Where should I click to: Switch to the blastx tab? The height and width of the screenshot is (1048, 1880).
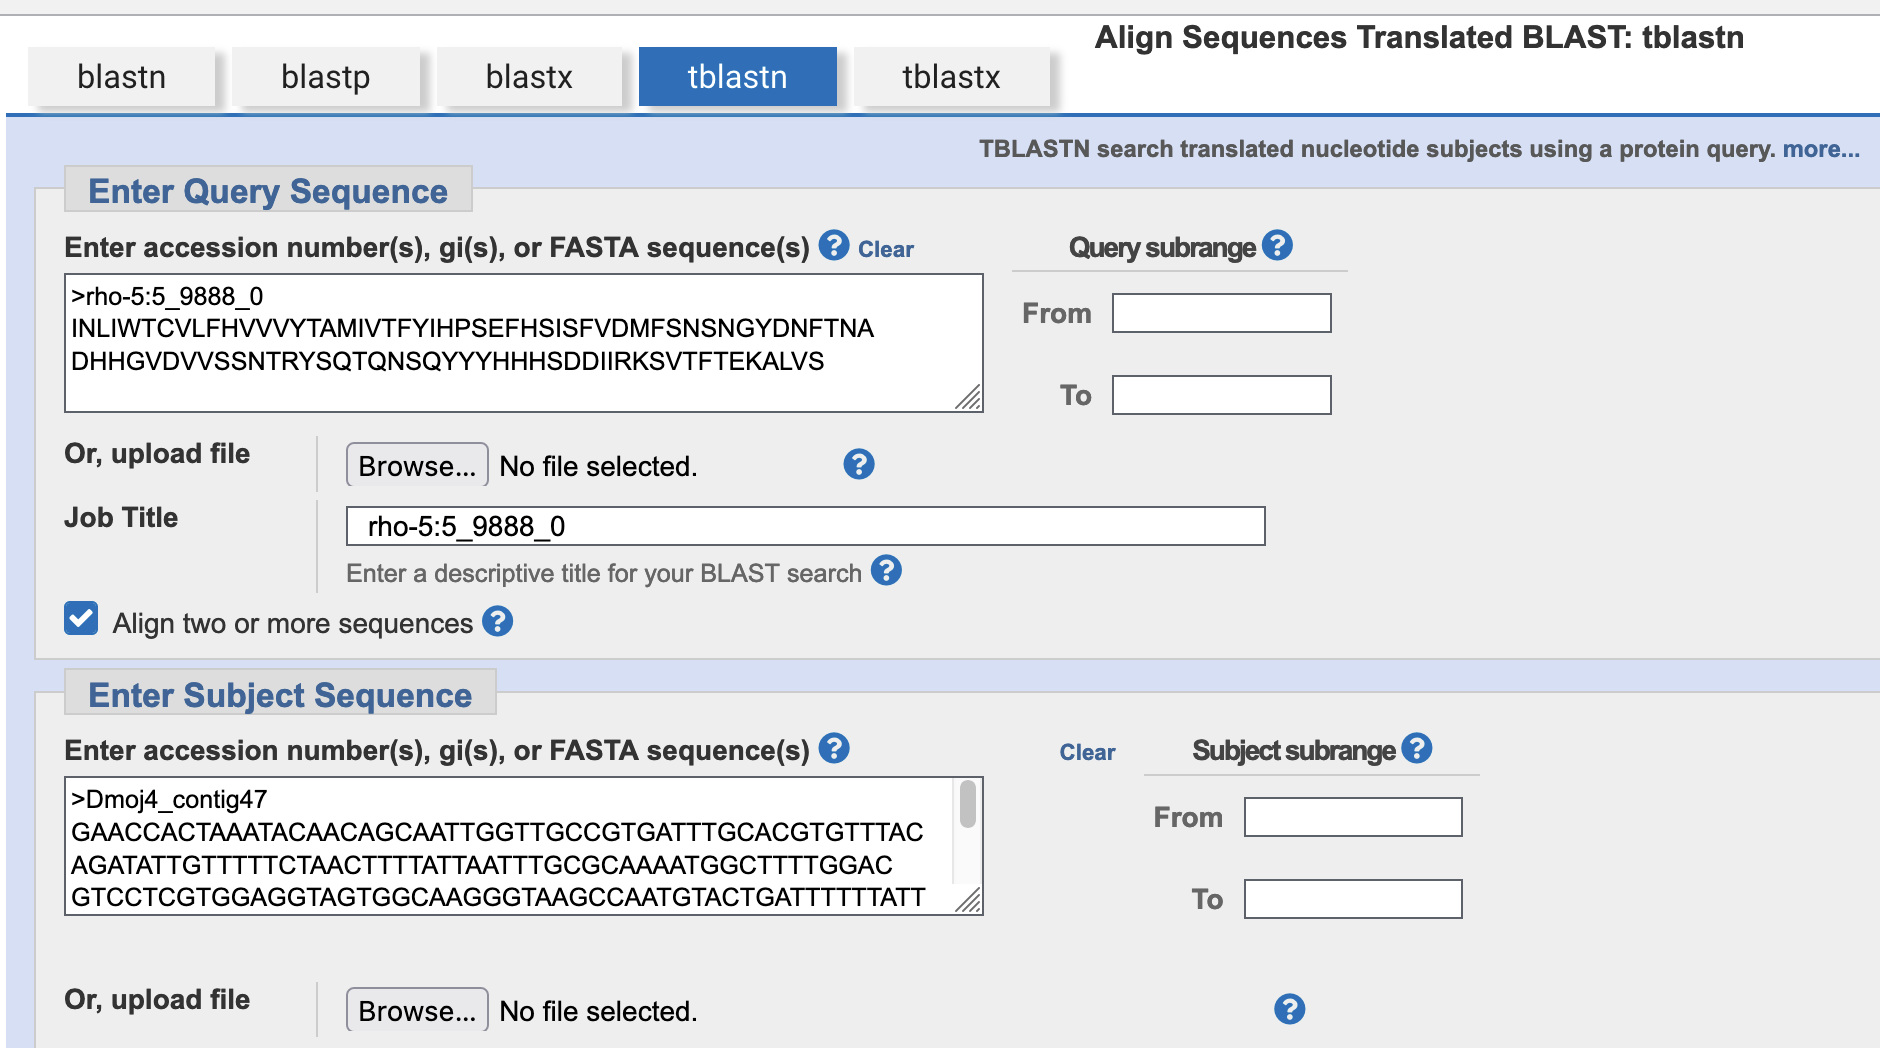[x=529, y=77]
